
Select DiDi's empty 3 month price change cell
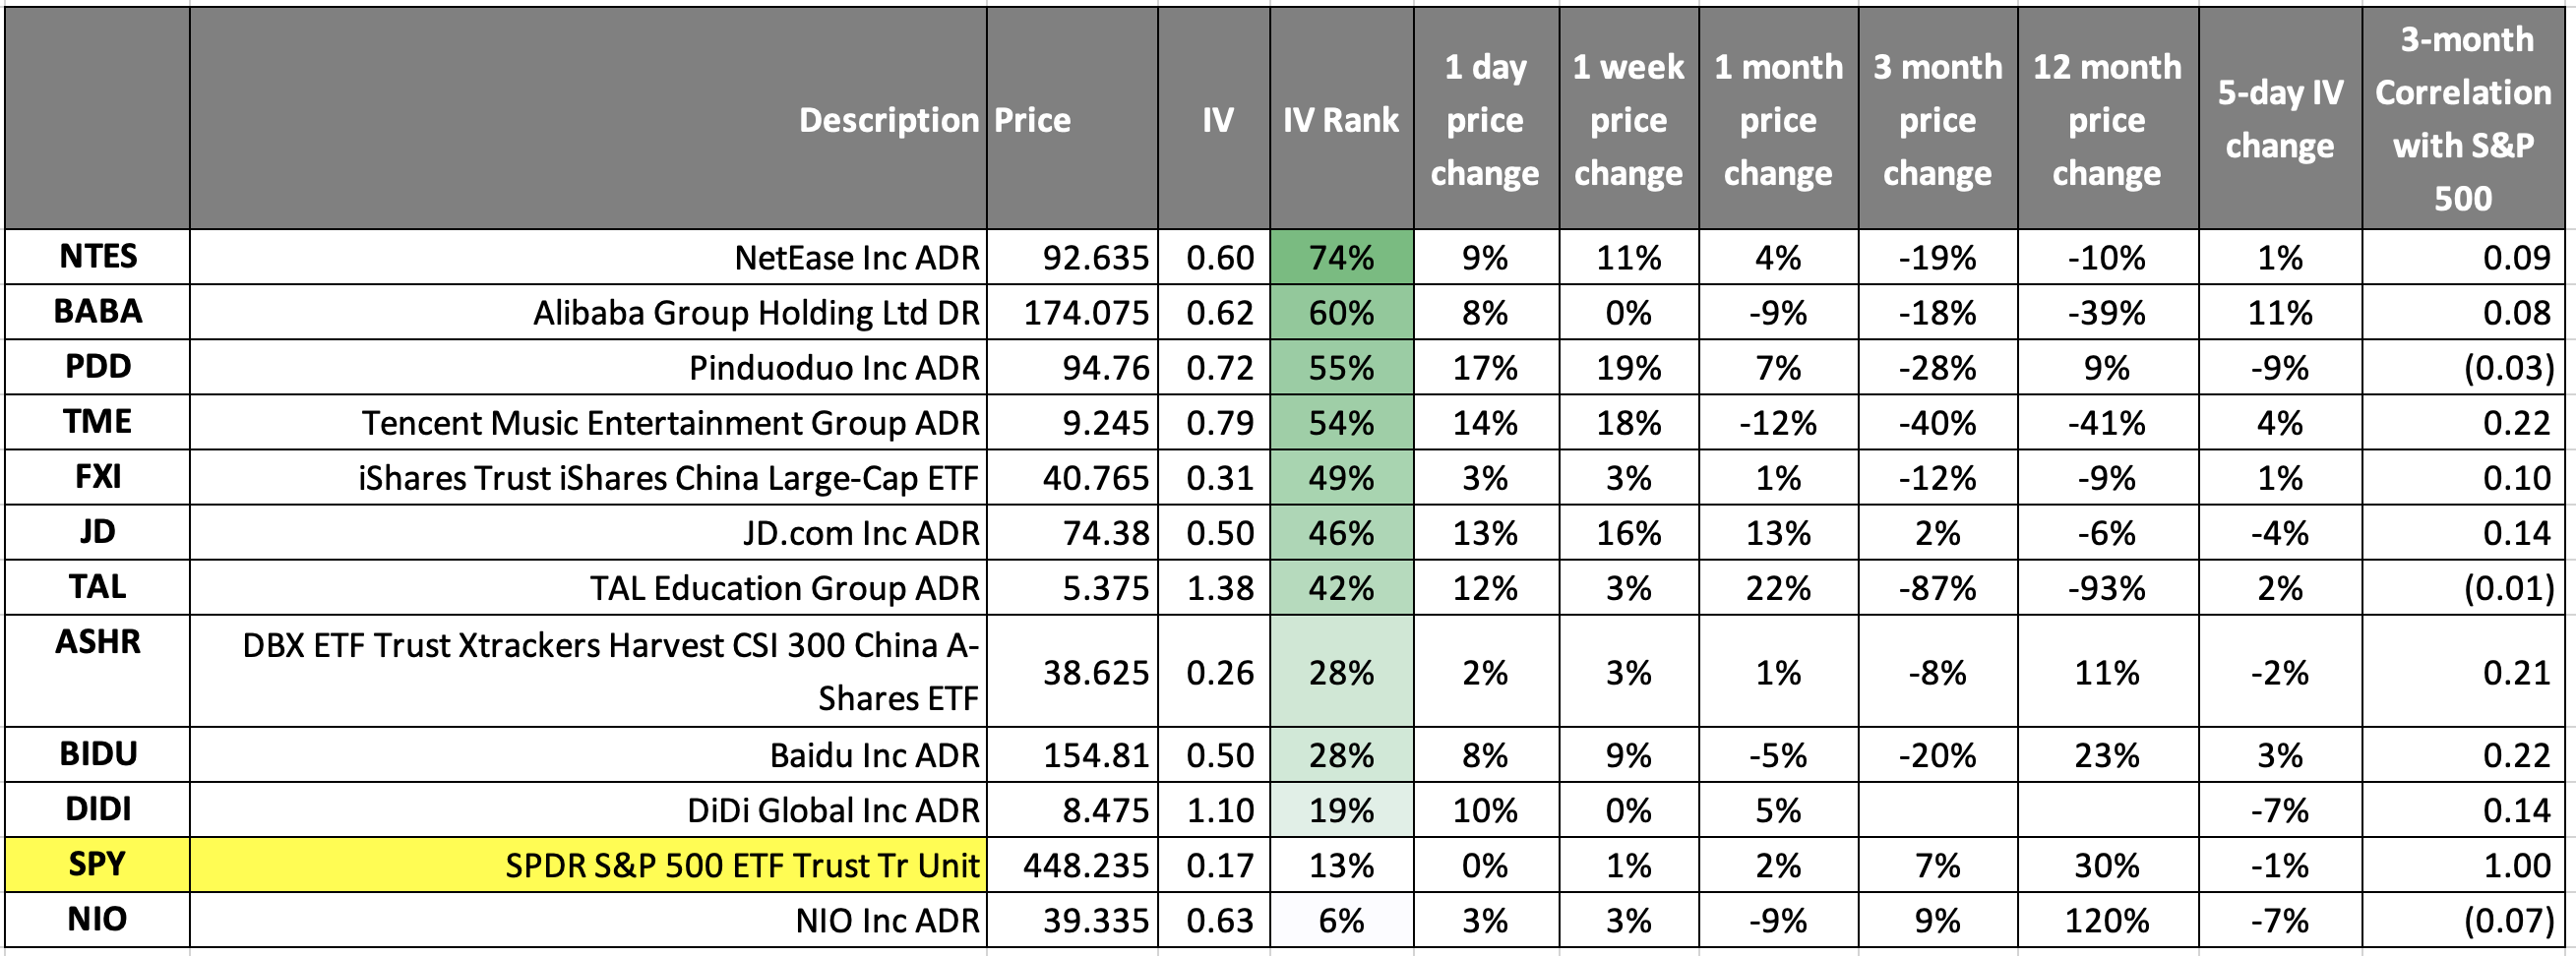coord(1937,810)
